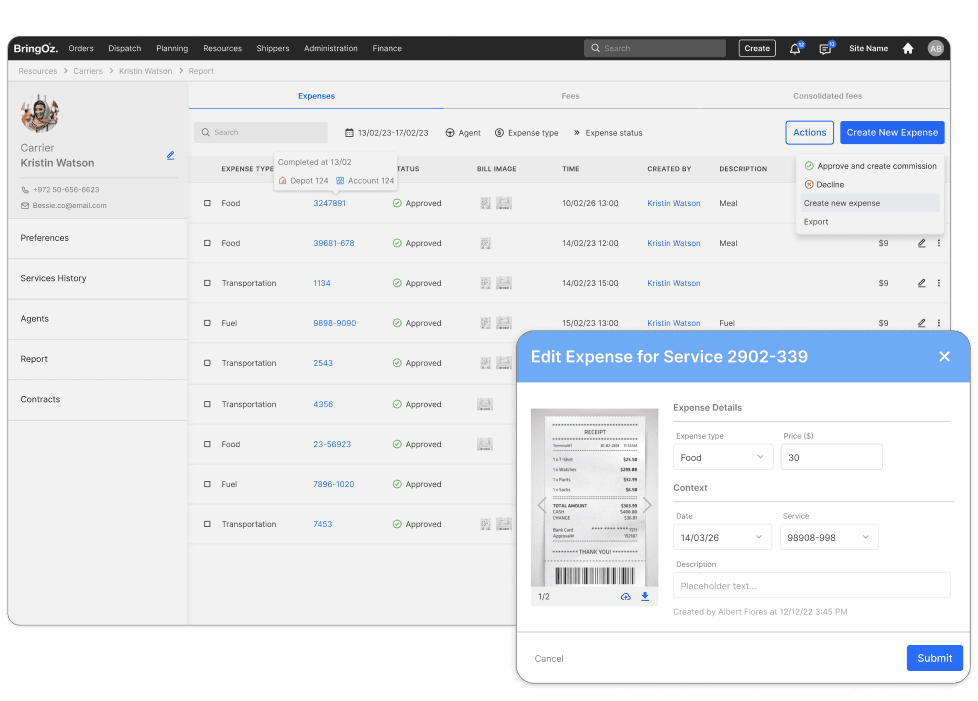Switch to the Fees tab

click(570, 96)
